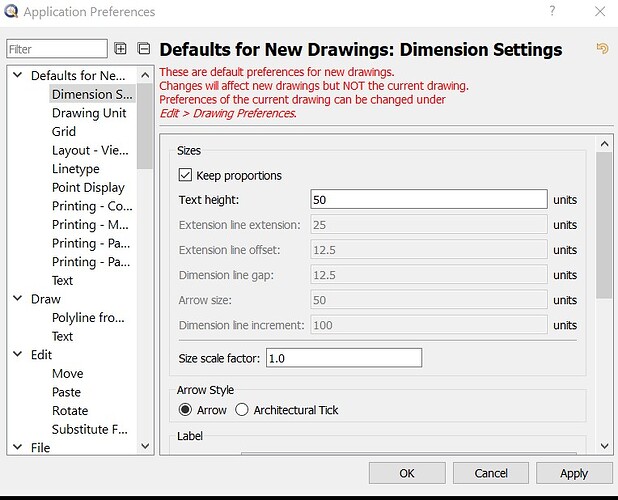The image size is (618, 500).
Task: Click the Text height input field
Action: [429, 199]
